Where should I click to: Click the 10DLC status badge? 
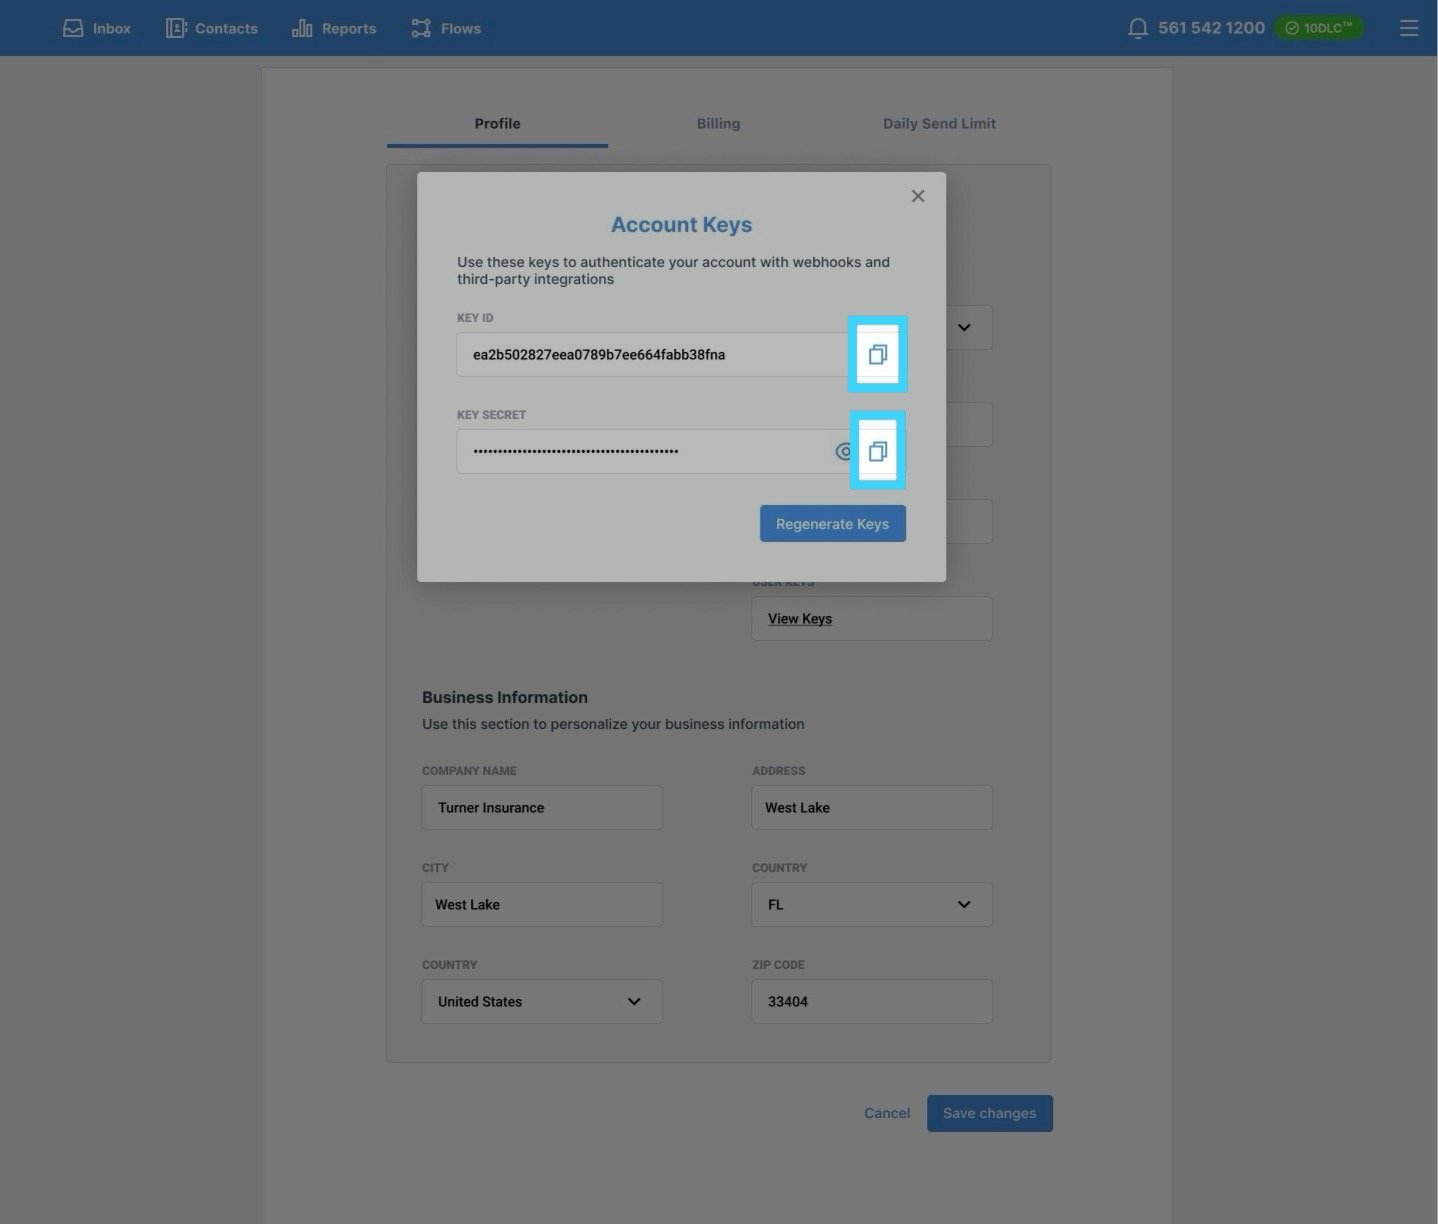1319,28
